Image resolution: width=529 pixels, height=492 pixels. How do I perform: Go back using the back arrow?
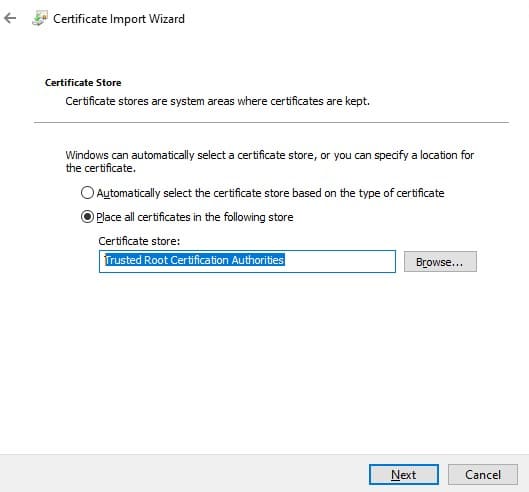click(10, 18)
